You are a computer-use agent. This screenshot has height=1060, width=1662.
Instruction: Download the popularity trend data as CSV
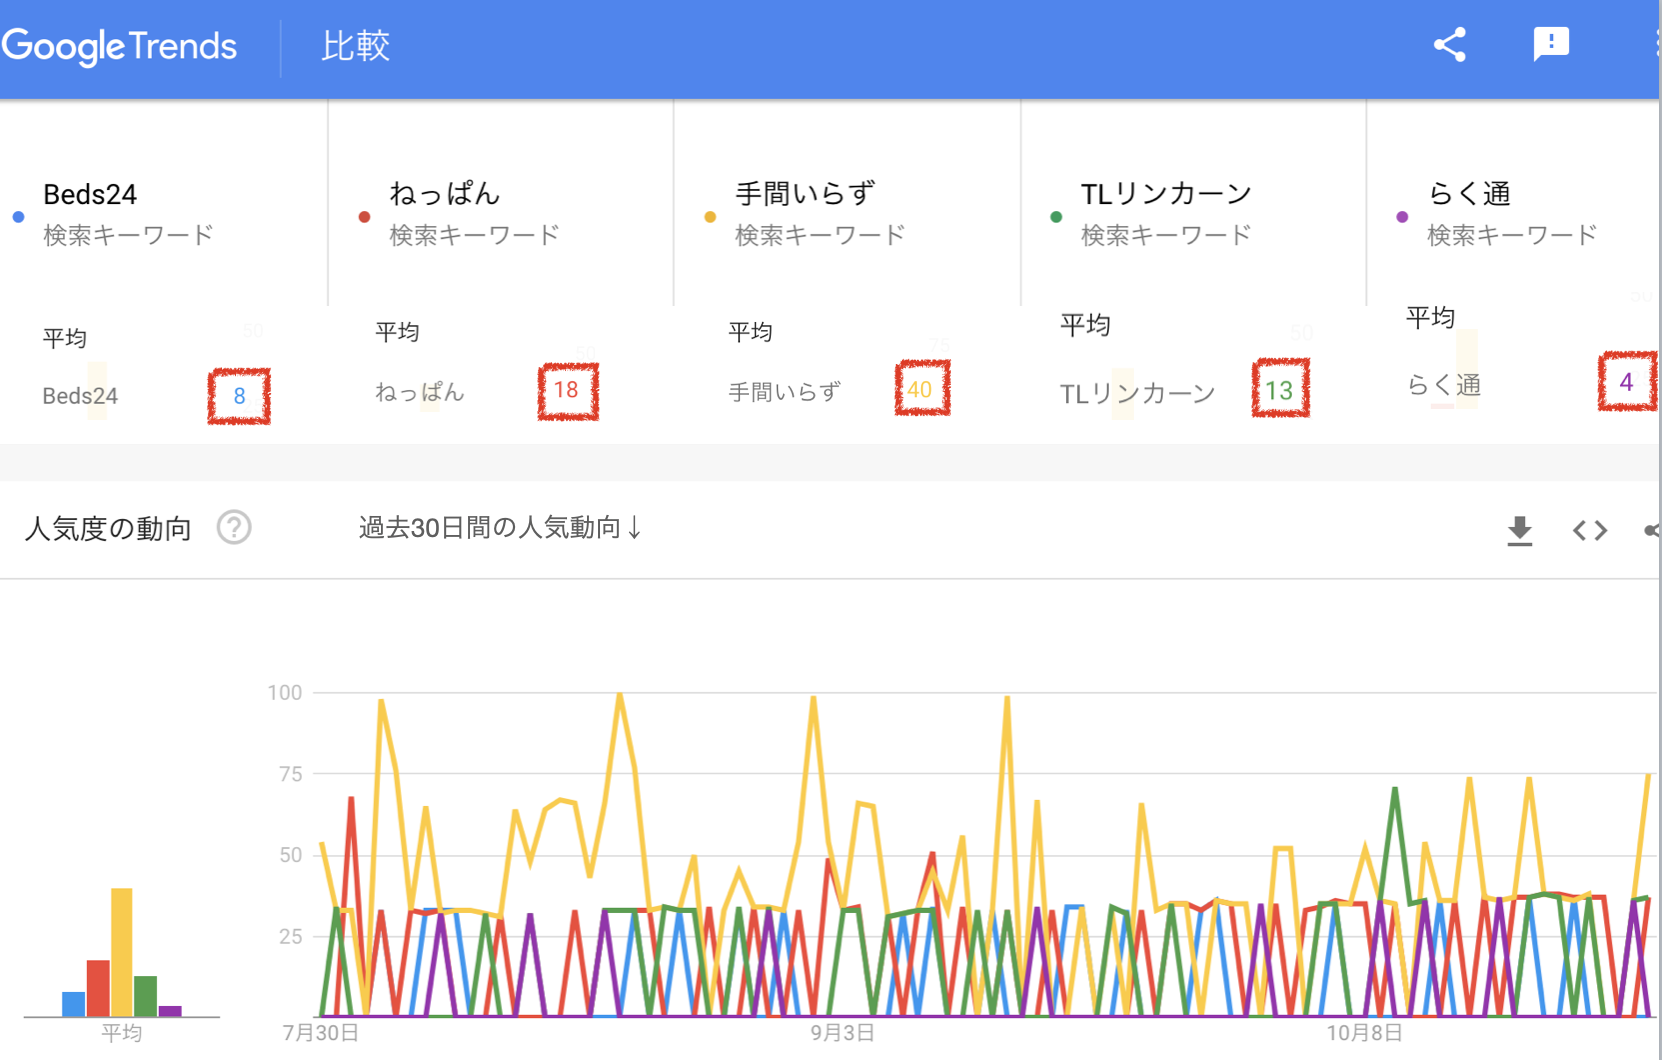(1519, 530)
